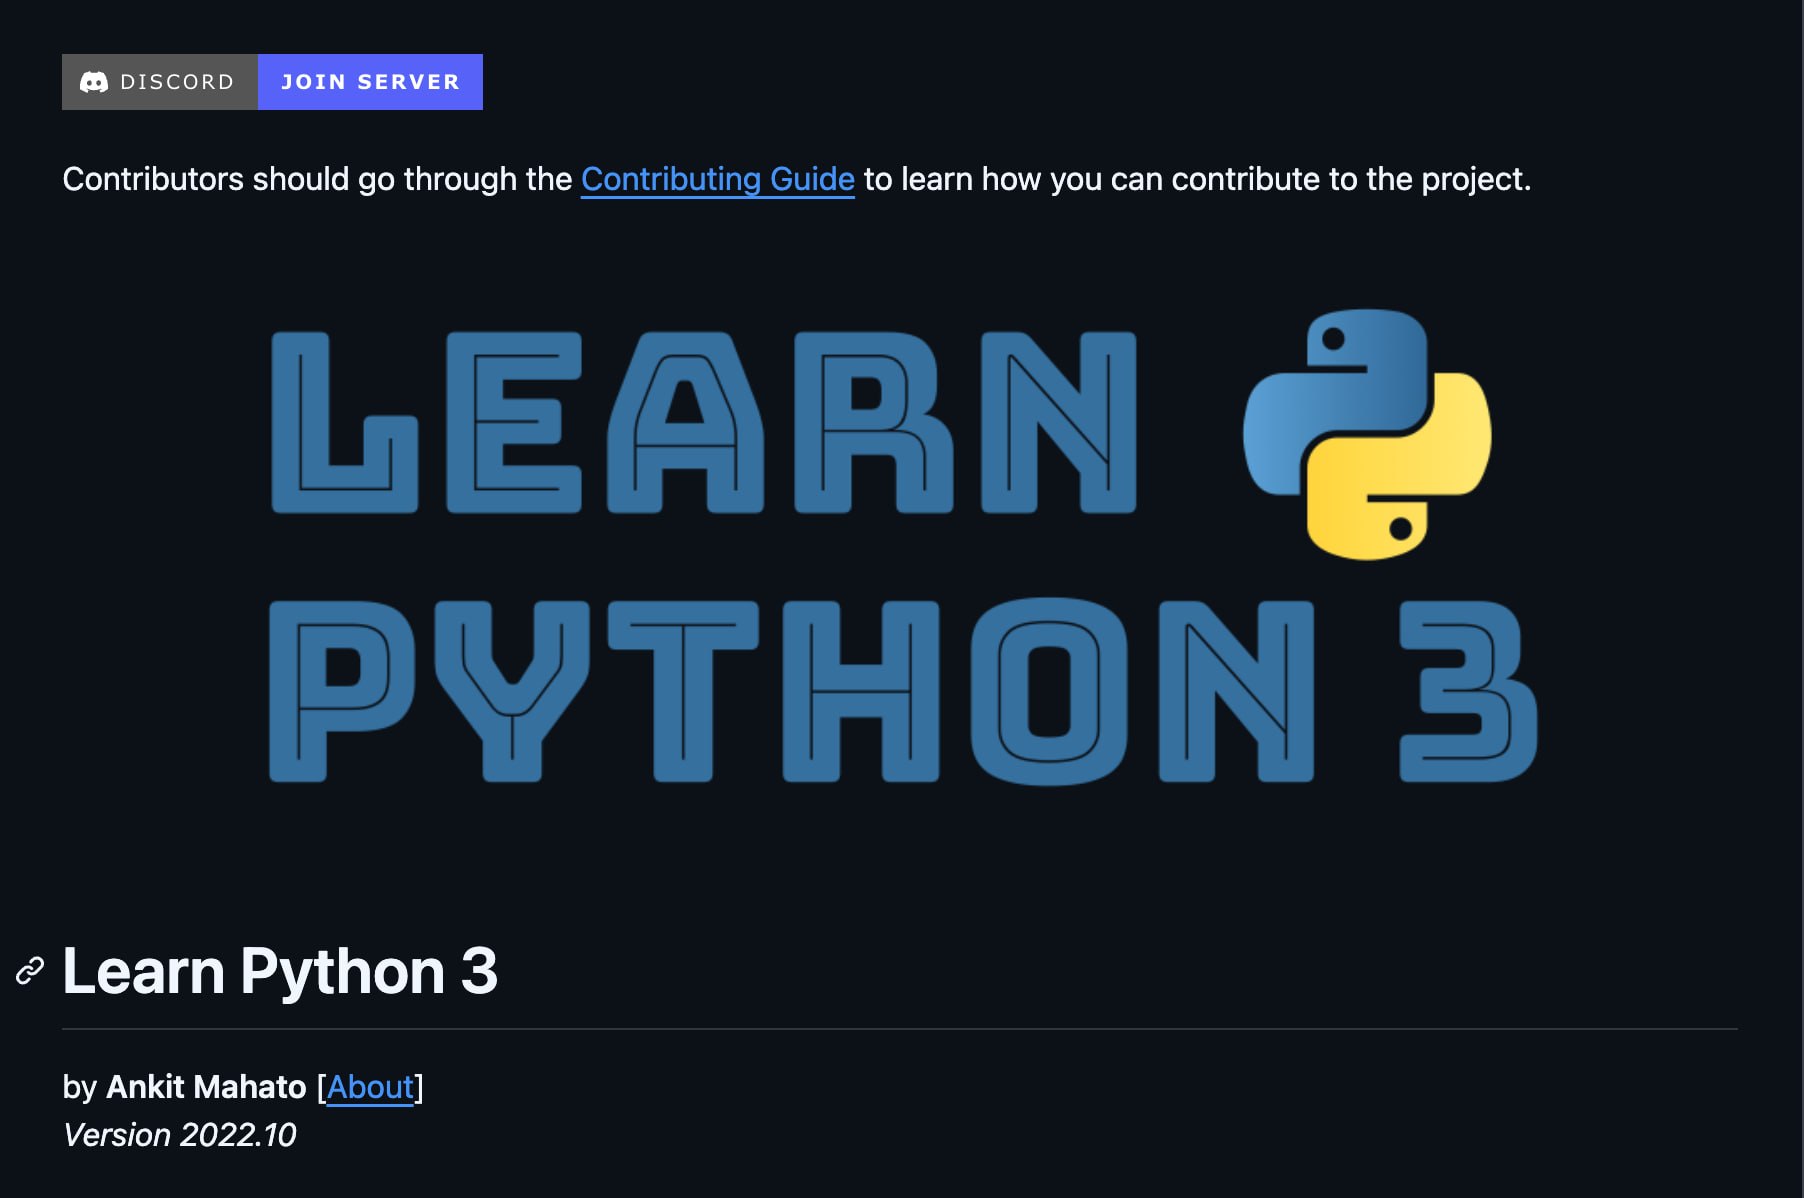Click the letter A in the LEARN banner
1804x1198 pixels.
coord(685,423)
